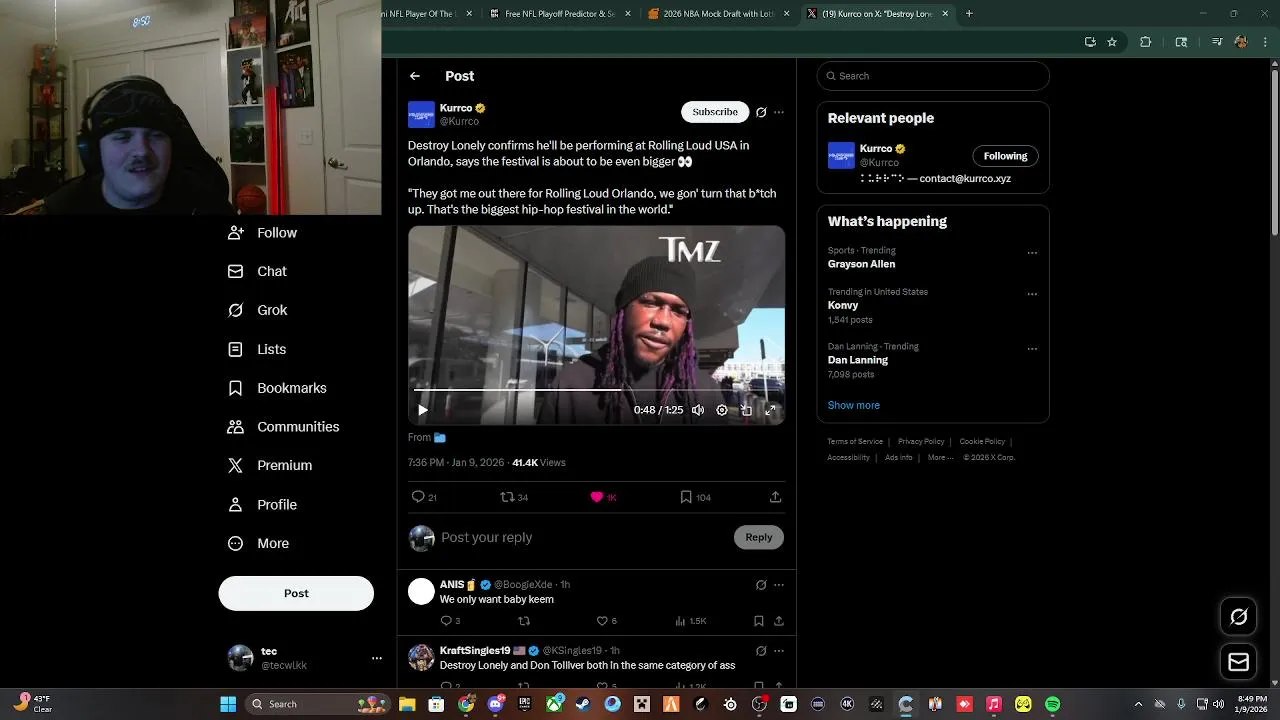Open Windows Start menu
1280x720 pixels.
click(x=228, y=704)
